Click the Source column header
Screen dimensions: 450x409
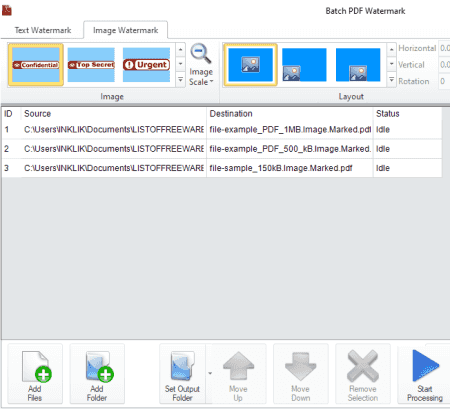click(114, 114)
